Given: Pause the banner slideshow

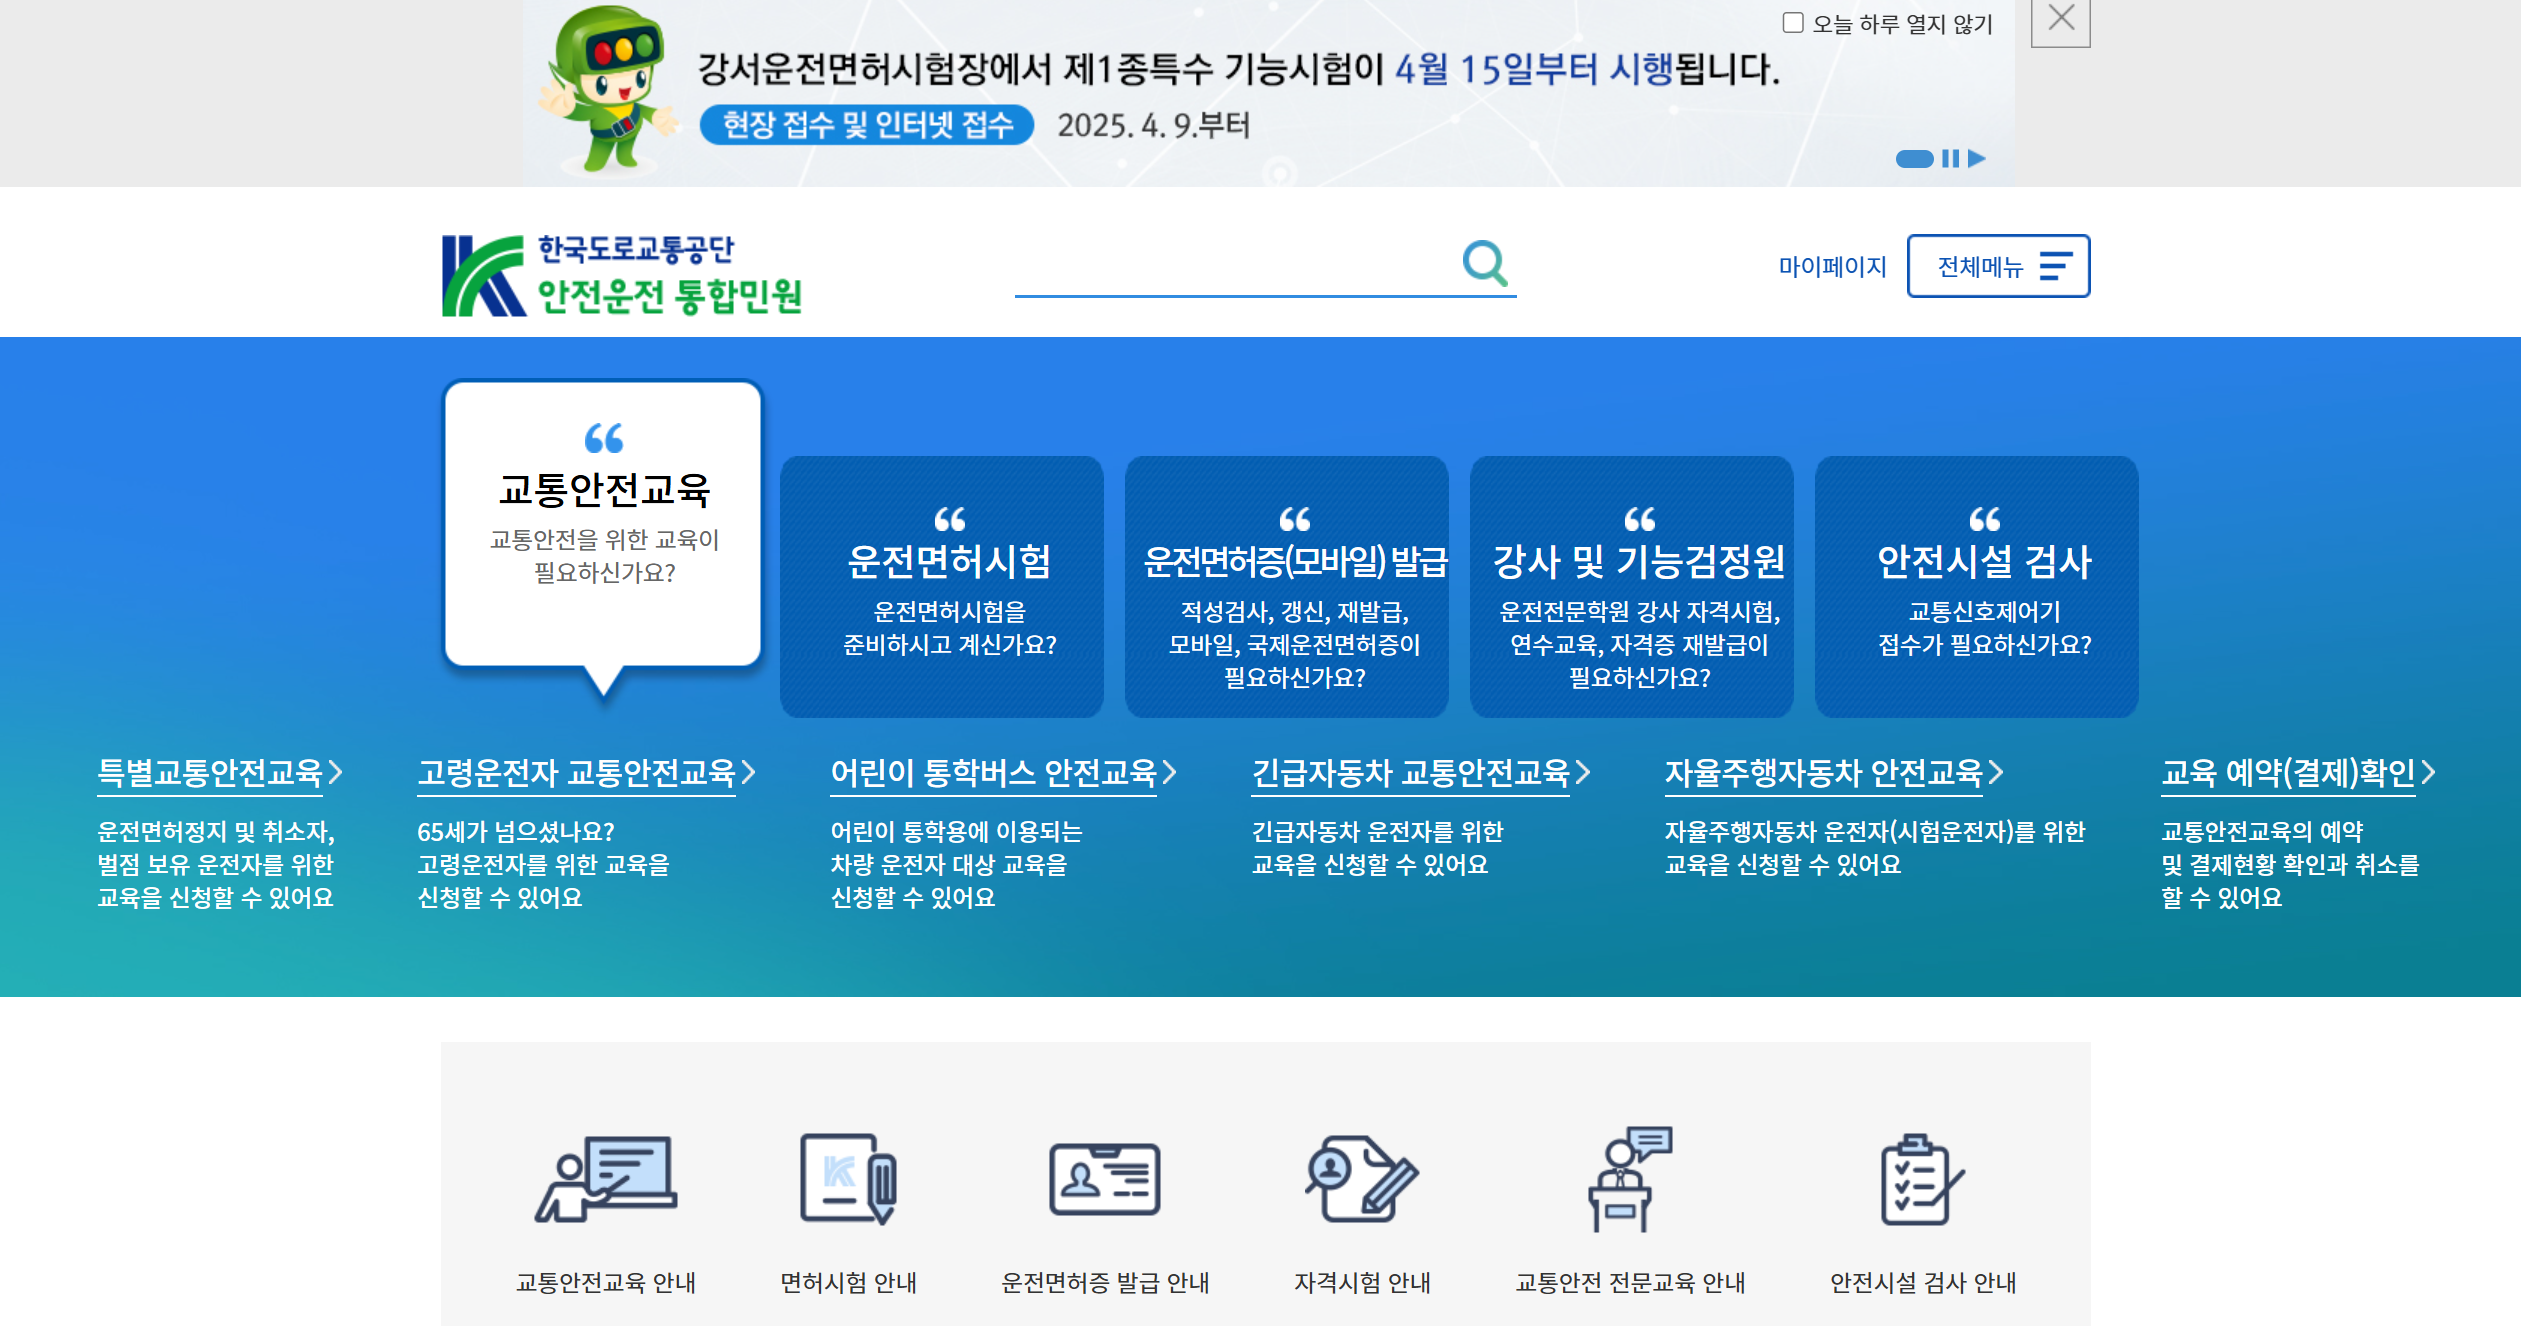Looking at the screenshot, I should tap(1950, 159).
